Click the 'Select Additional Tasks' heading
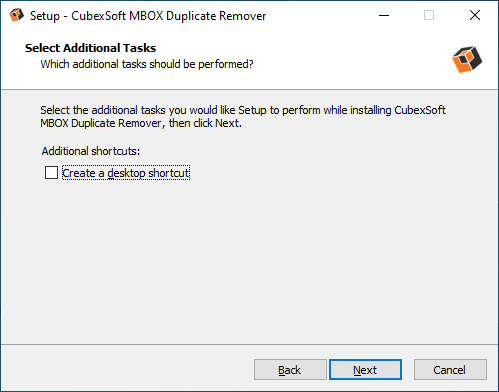 click(x=90, y=48)
